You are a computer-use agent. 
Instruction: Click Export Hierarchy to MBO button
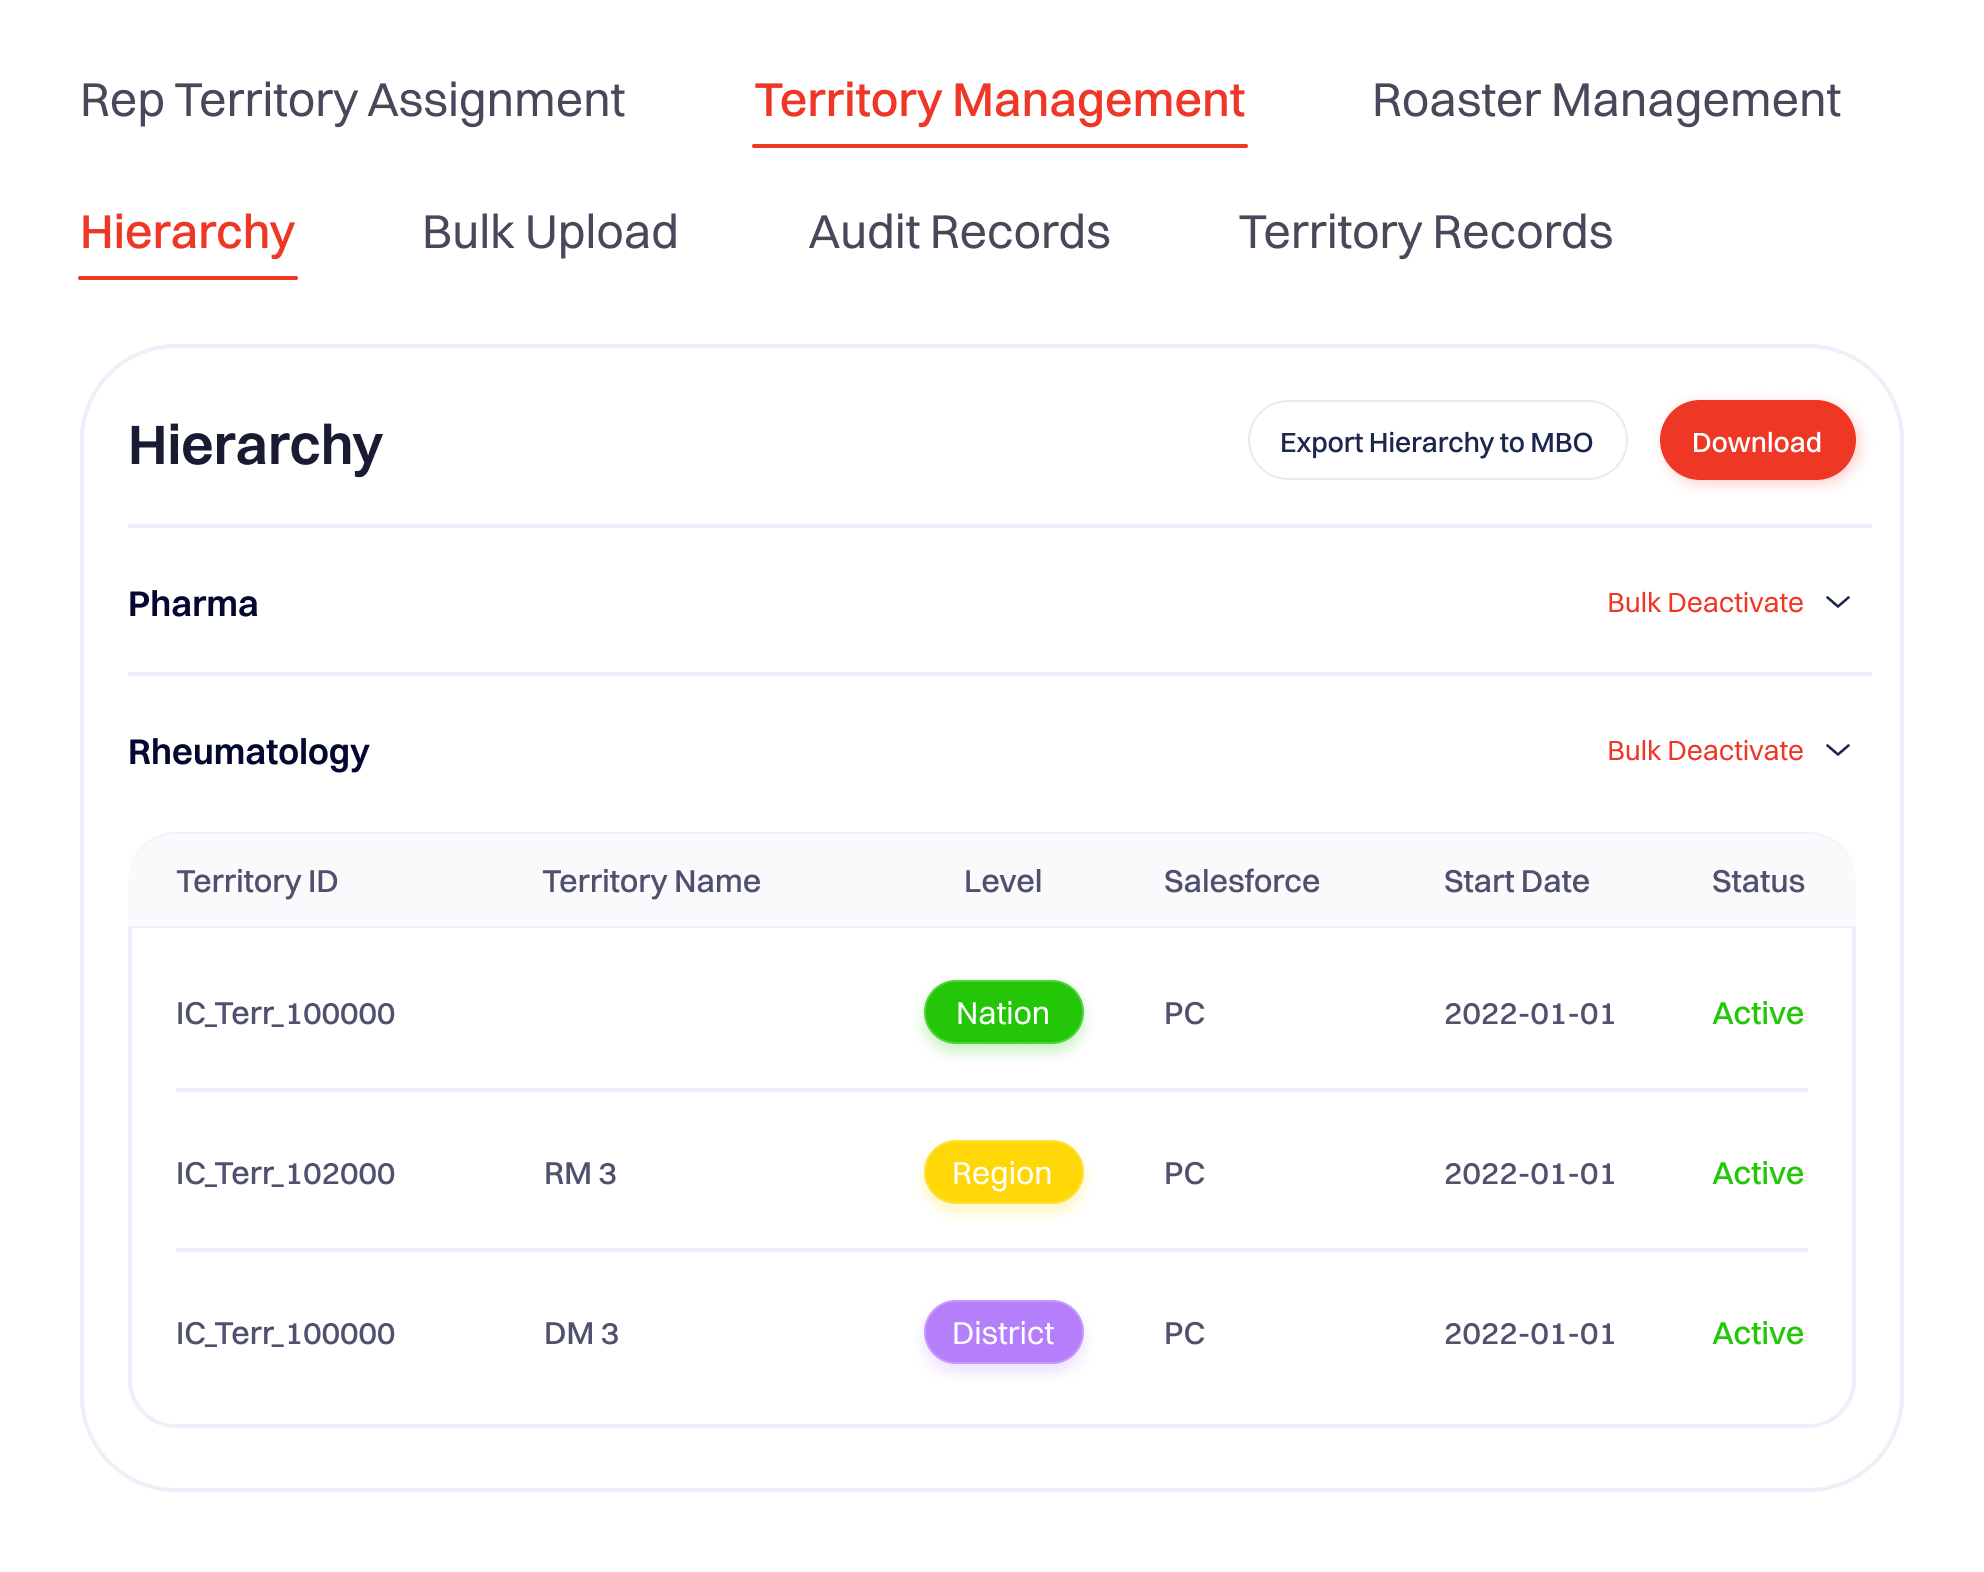[1436, 442]
